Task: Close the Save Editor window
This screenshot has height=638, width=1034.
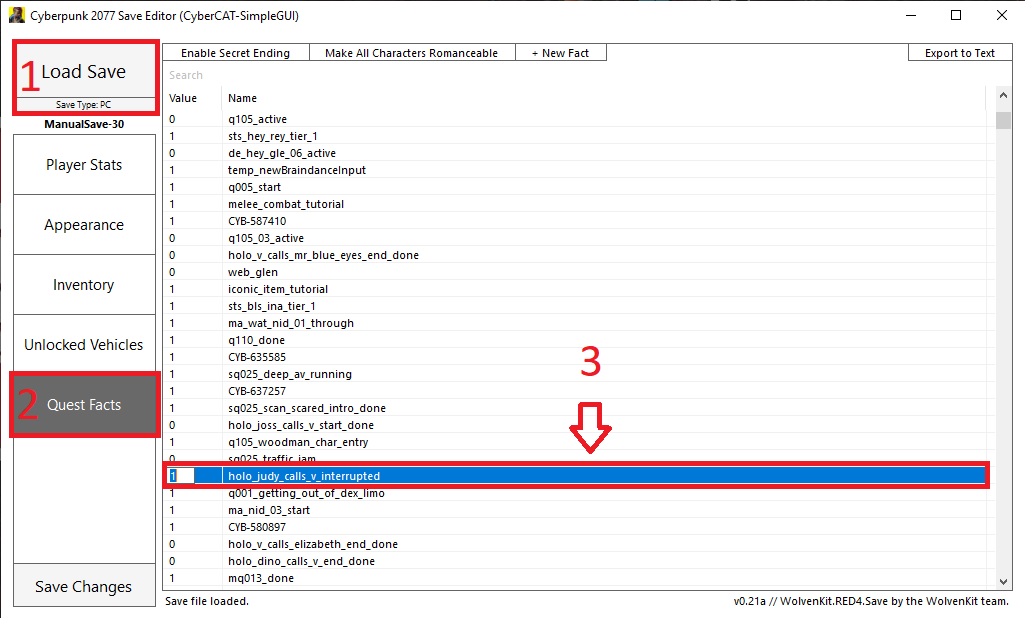Action: point(1002,15)
